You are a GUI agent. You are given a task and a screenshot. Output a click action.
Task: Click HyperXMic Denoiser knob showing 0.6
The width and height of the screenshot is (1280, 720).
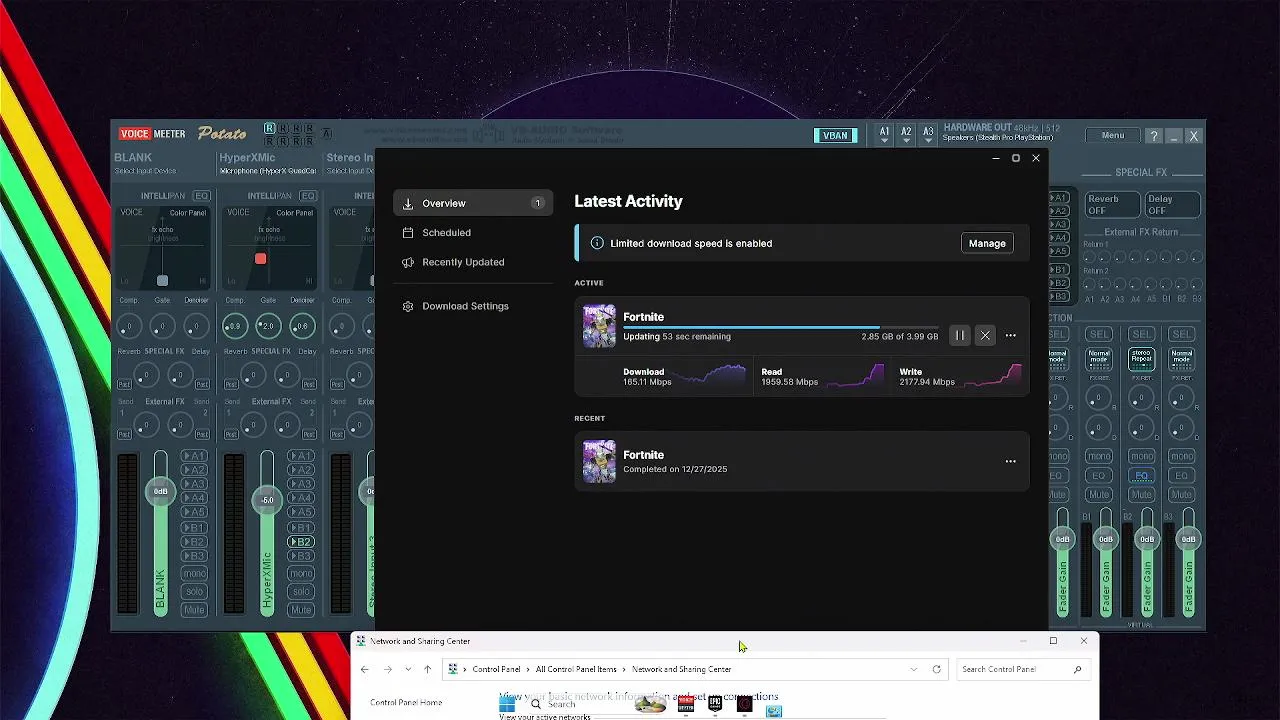[x=302, y=326]
